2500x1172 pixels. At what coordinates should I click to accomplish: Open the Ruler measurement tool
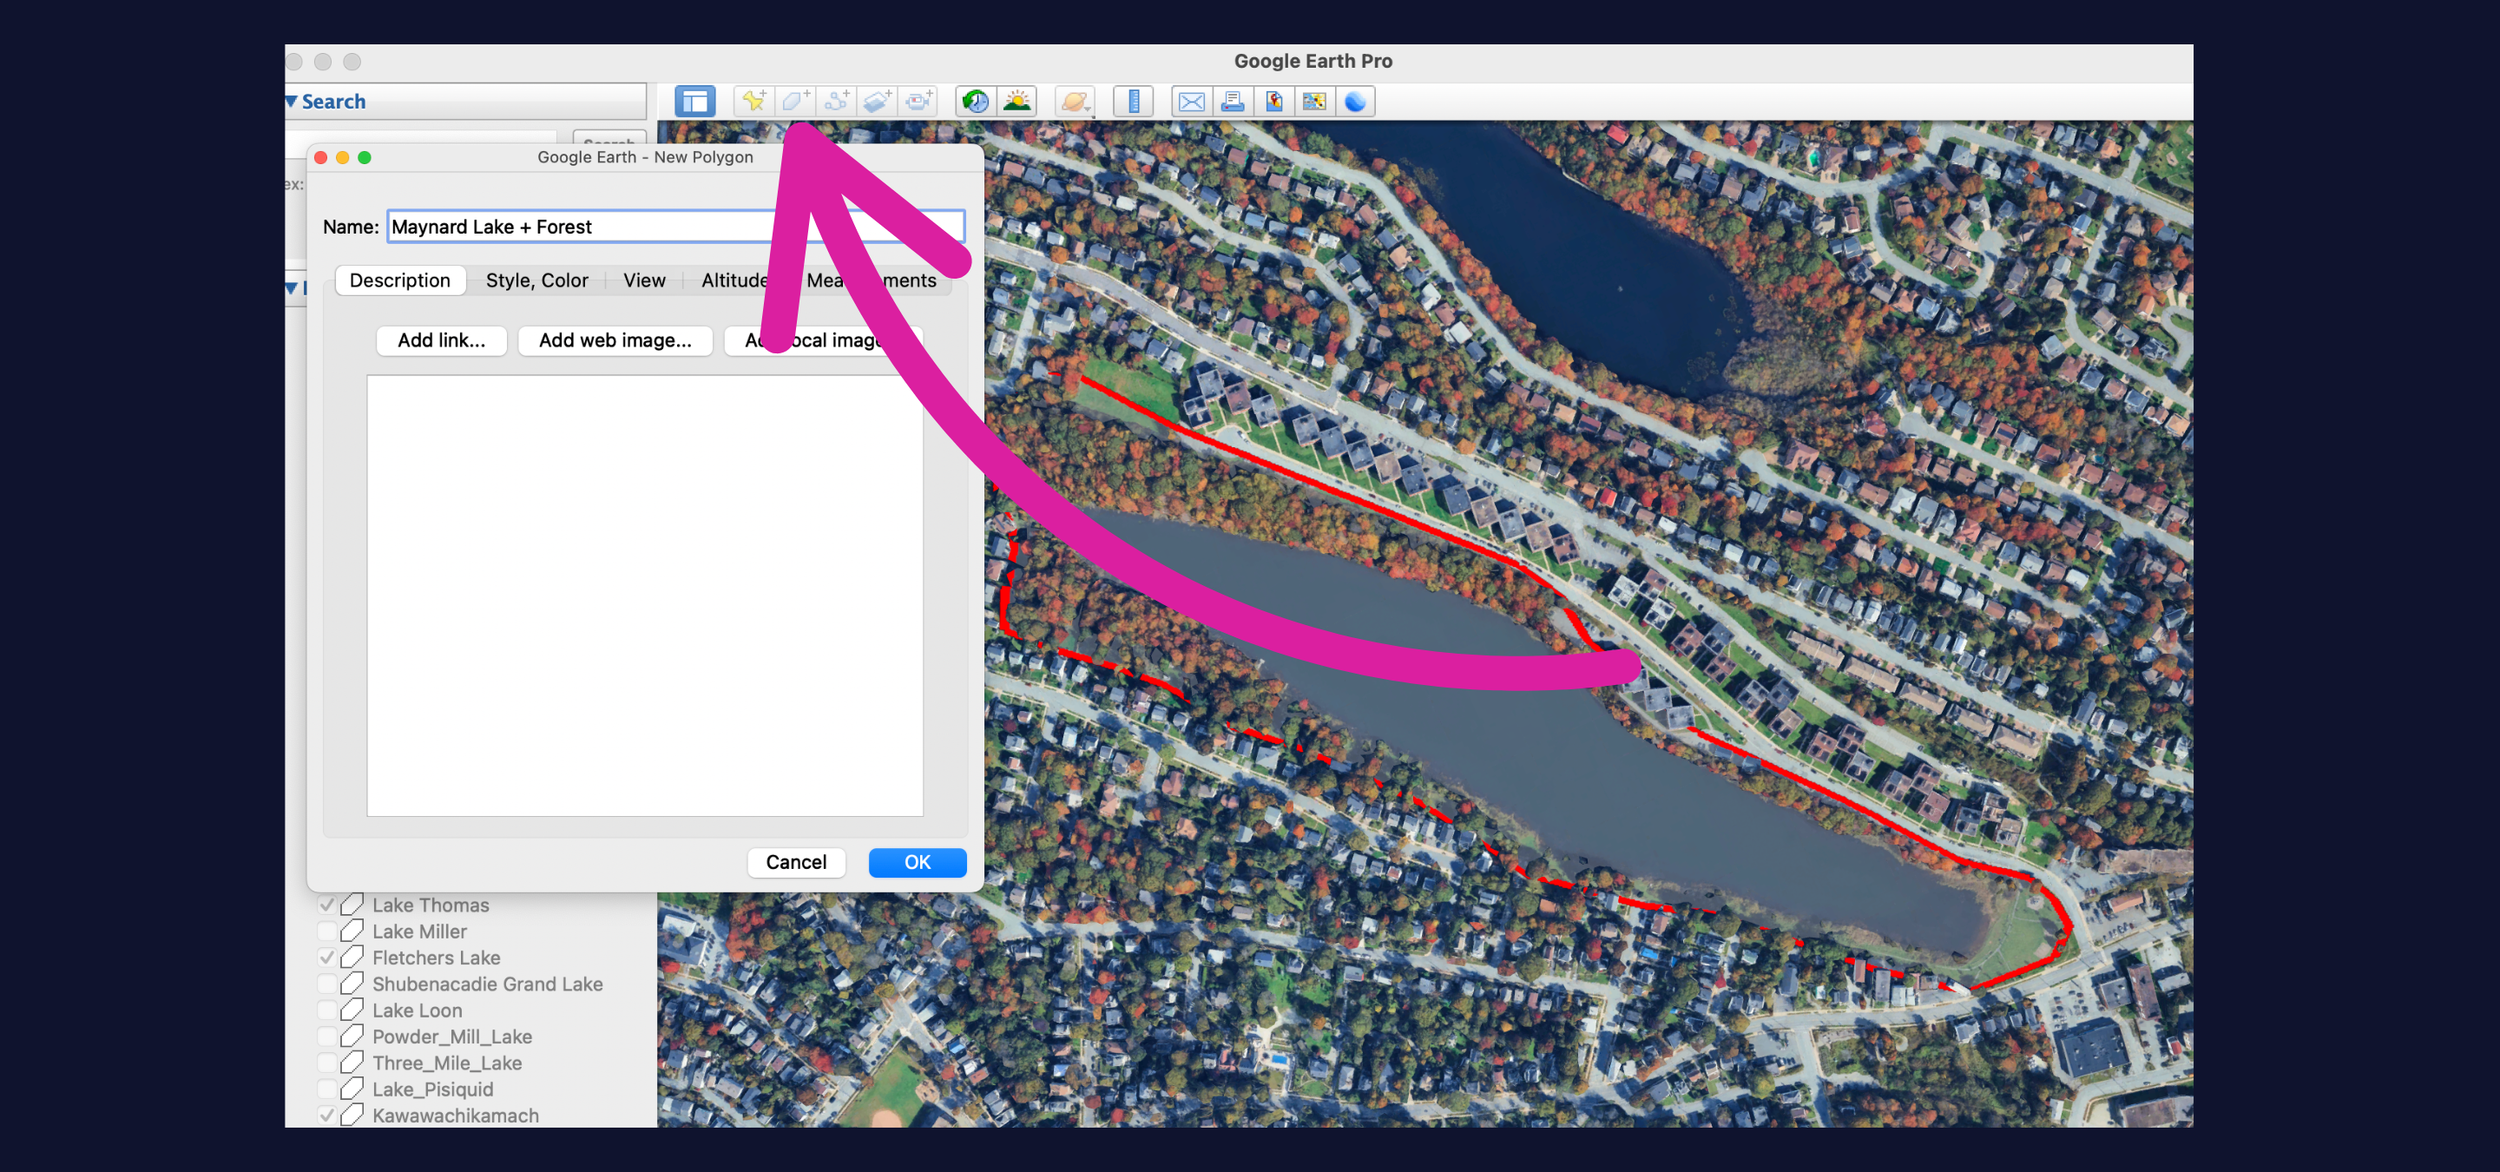coord(1134,100)
